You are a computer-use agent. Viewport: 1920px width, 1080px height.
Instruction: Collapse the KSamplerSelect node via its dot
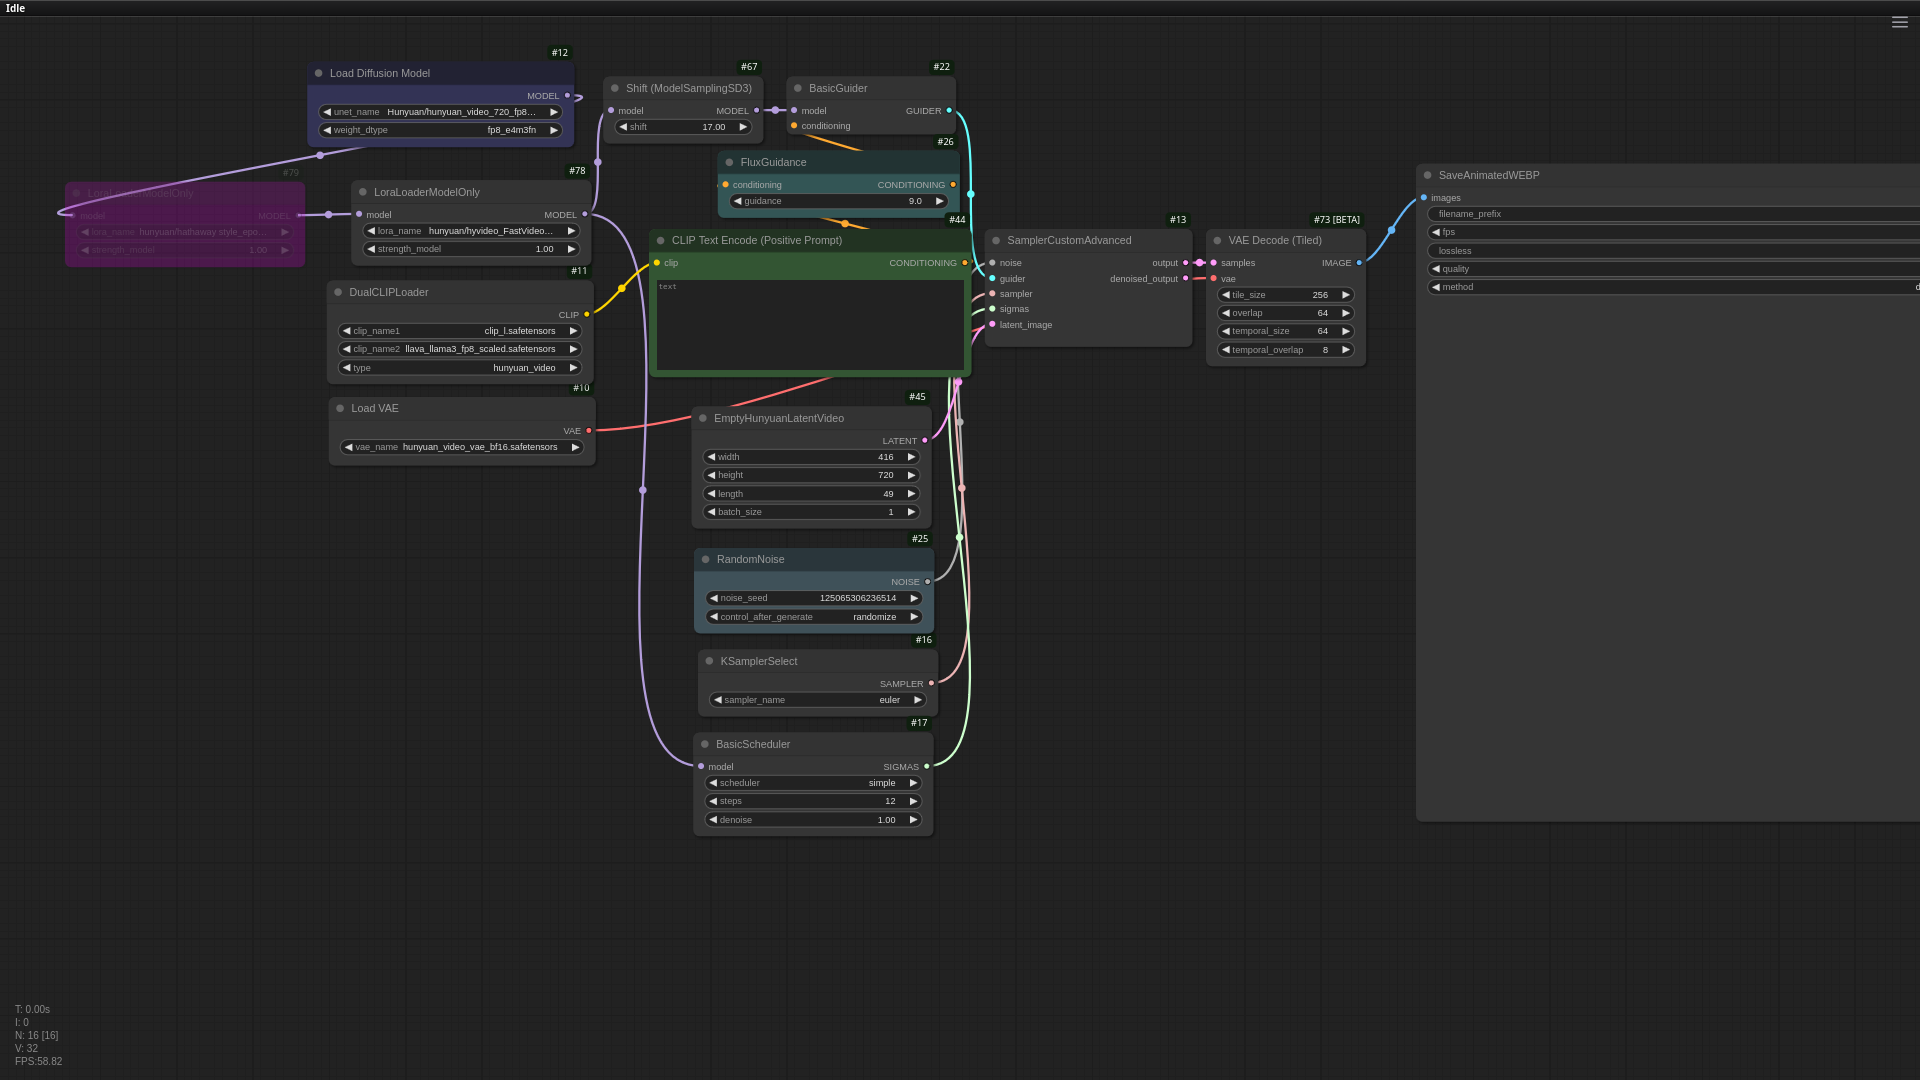click(709, 661)
